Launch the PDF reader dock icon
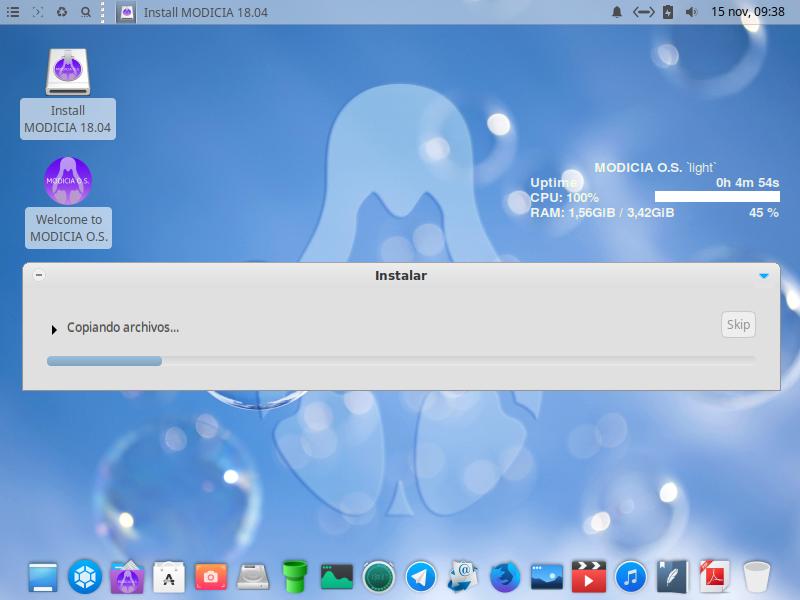The image size is (800, 600). [x=714, y=577]
